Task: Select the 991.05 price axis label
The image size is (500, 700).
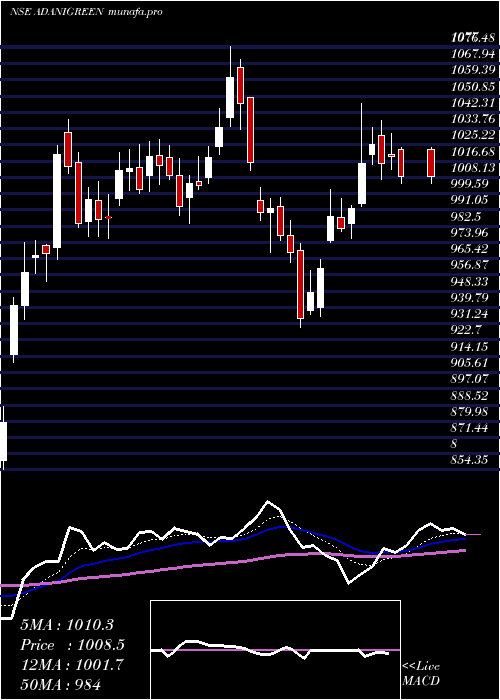Action: (469, 200)
